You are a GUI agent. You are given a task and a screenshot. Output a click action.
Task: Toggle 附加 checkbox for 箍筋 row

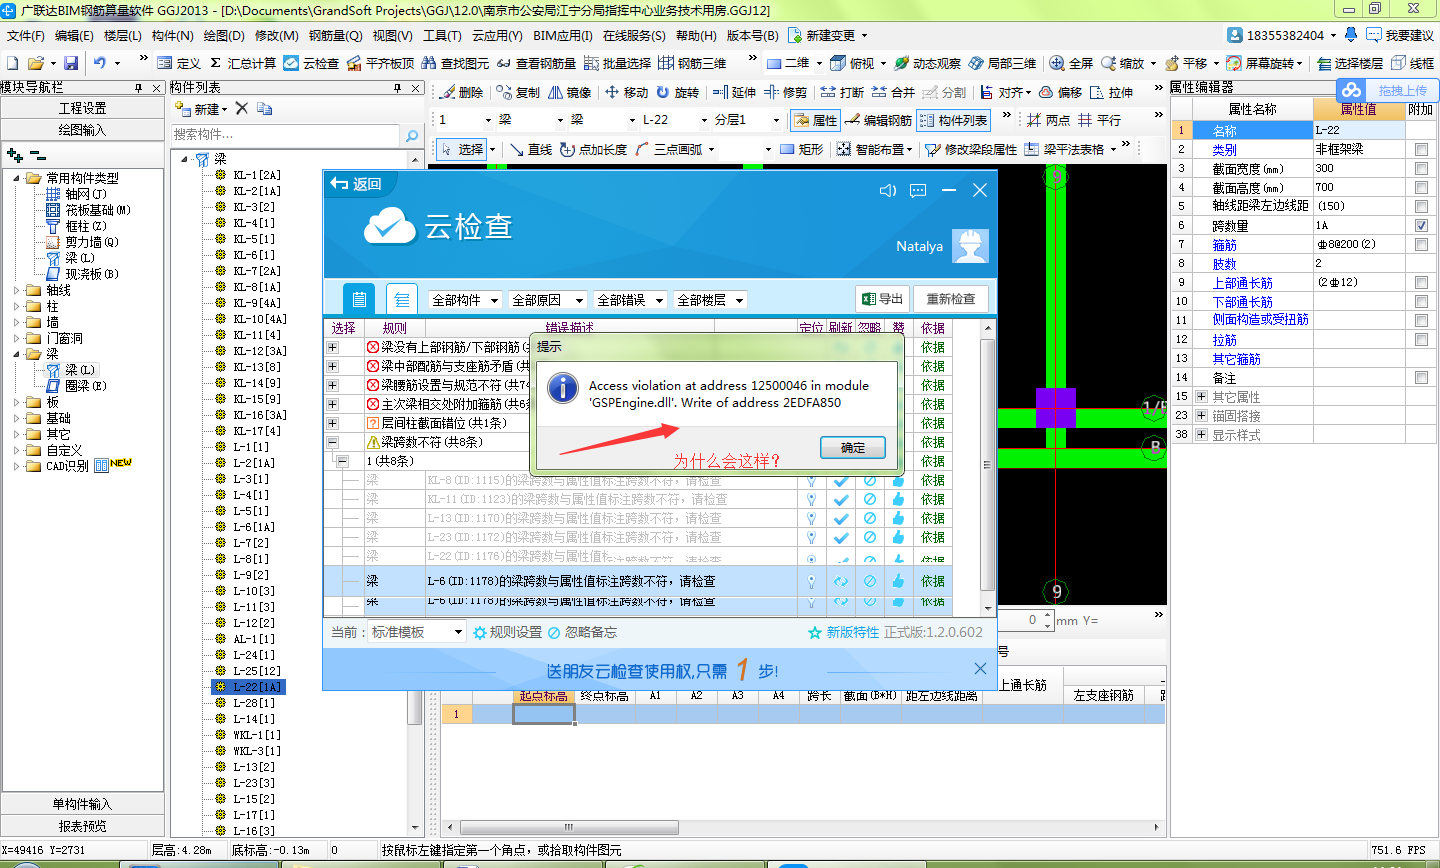coord(1421,244)
